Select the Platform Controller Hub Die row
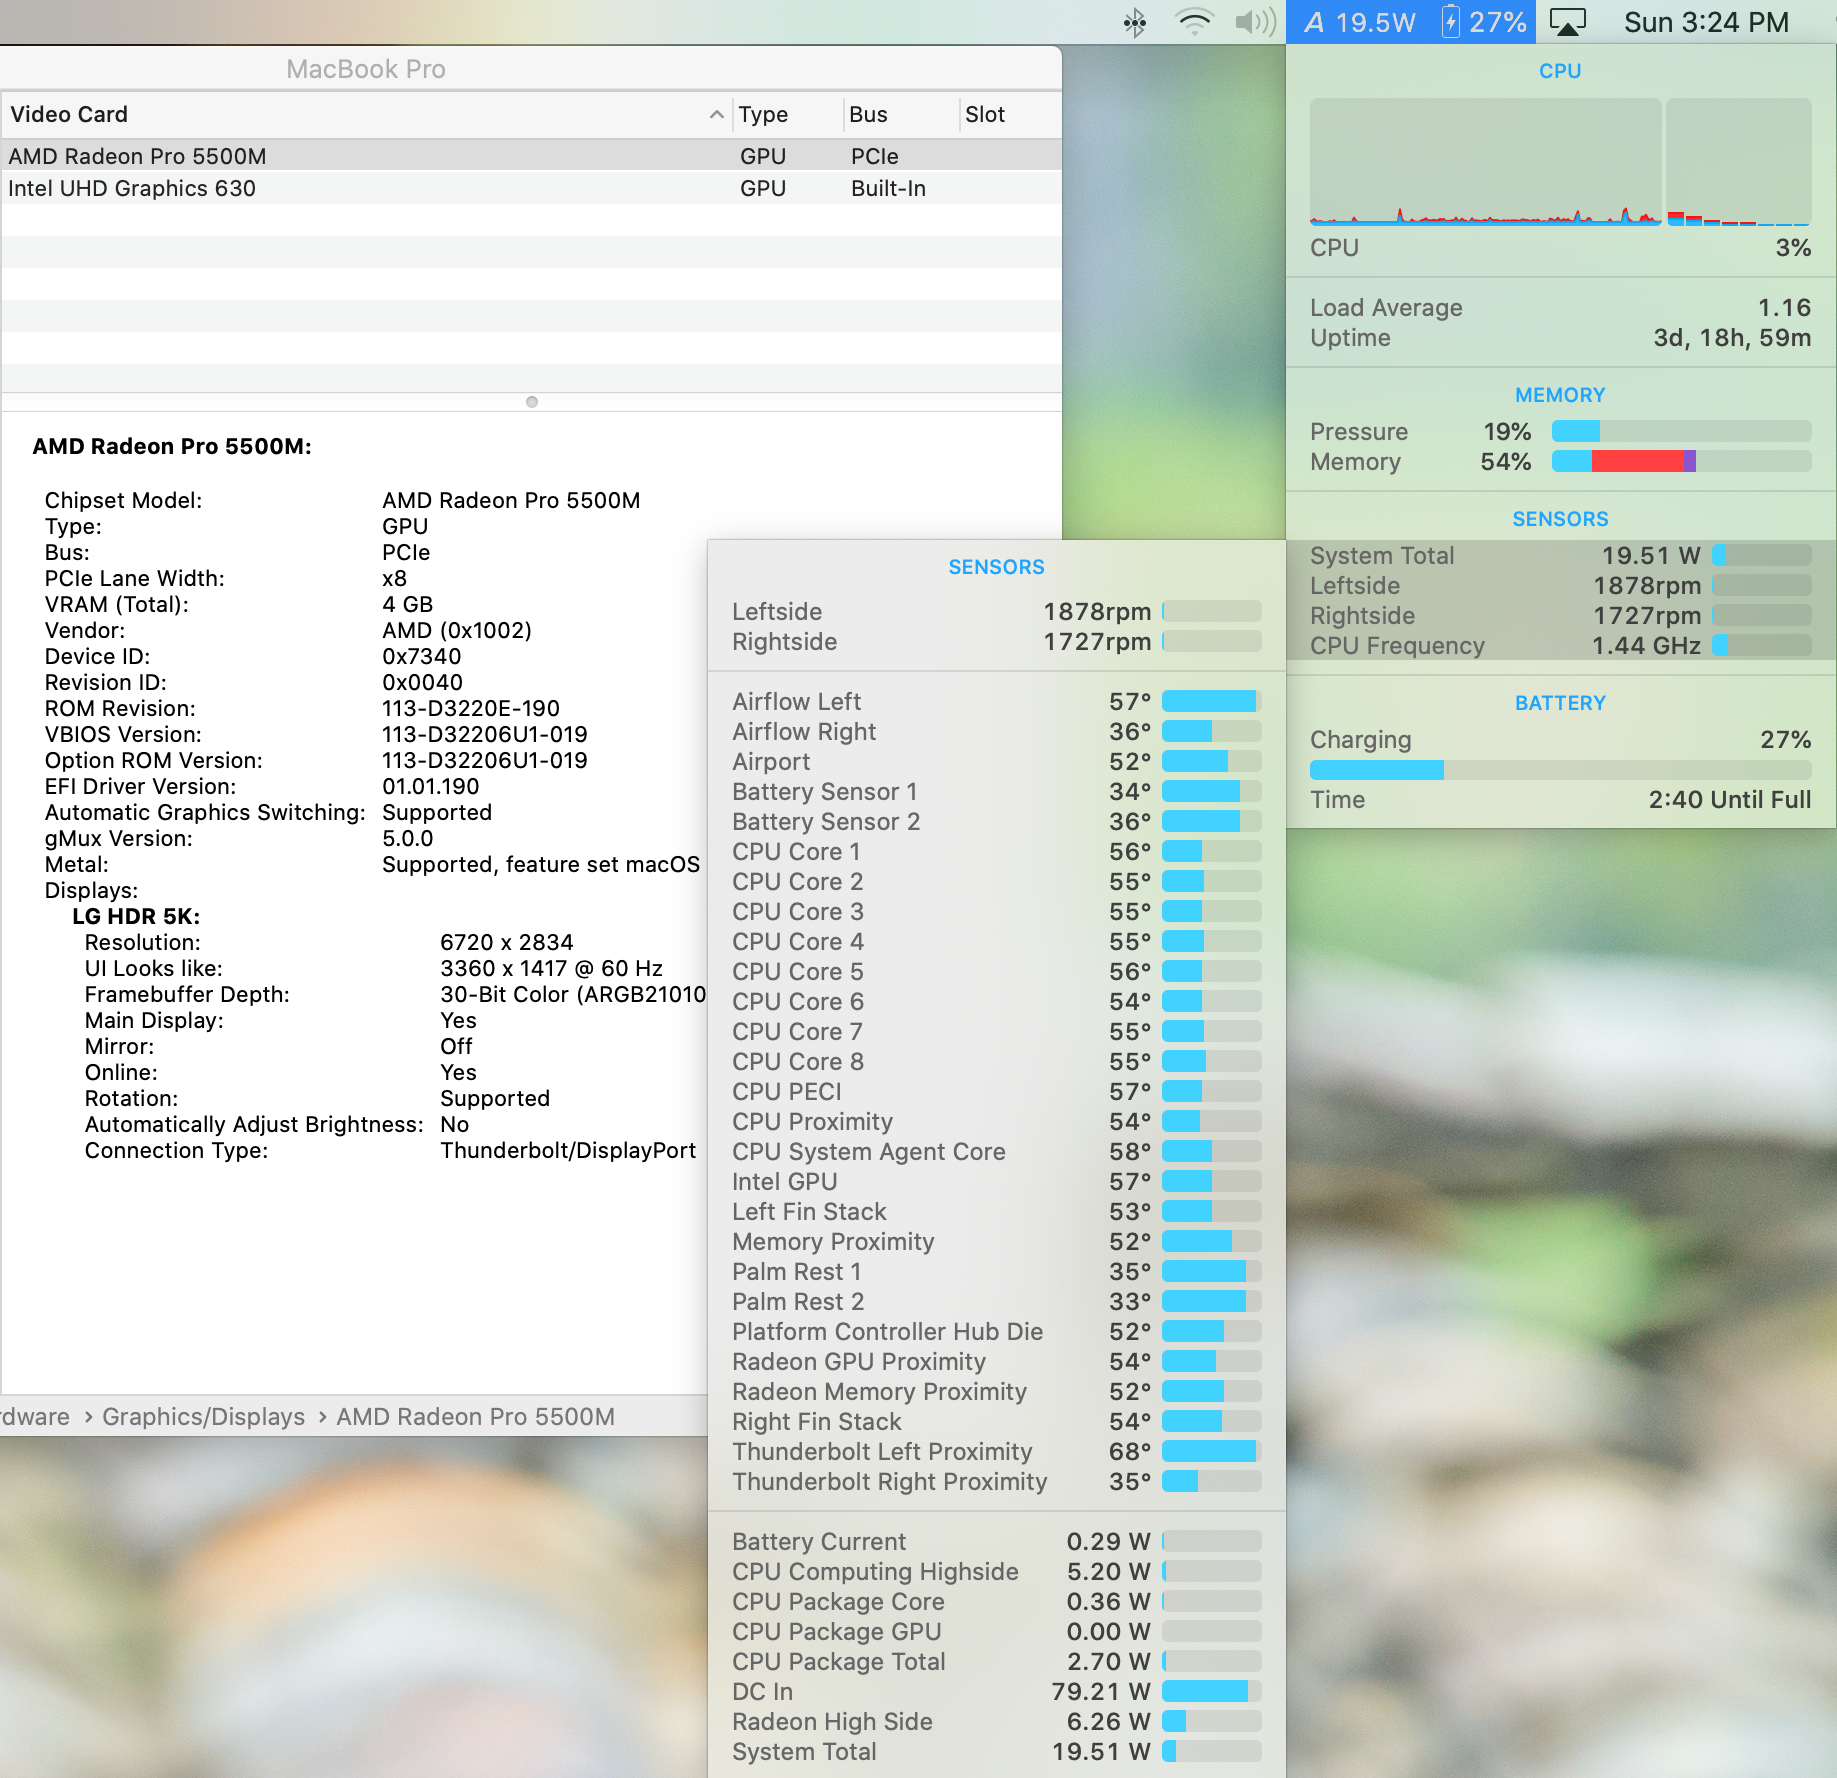The image size is (1837, 1778). coord(996,1331)
